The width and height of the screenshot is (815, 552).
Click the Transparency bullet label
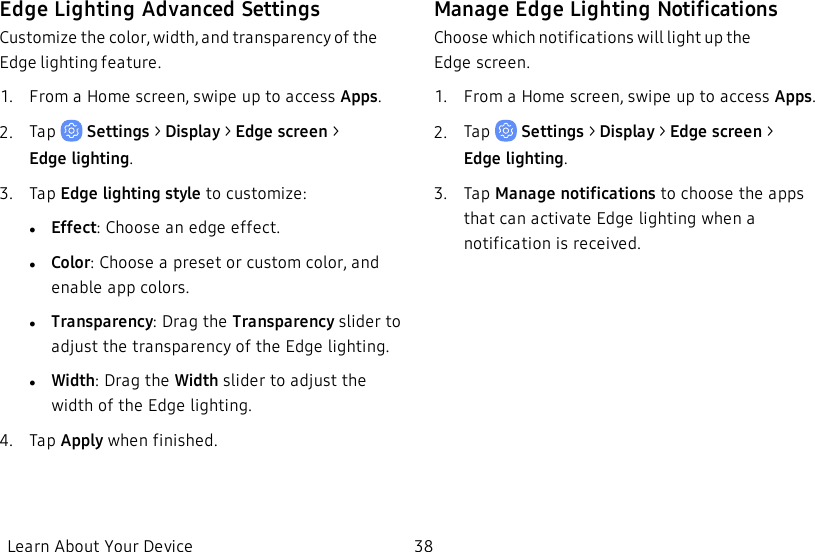point(102,322)
